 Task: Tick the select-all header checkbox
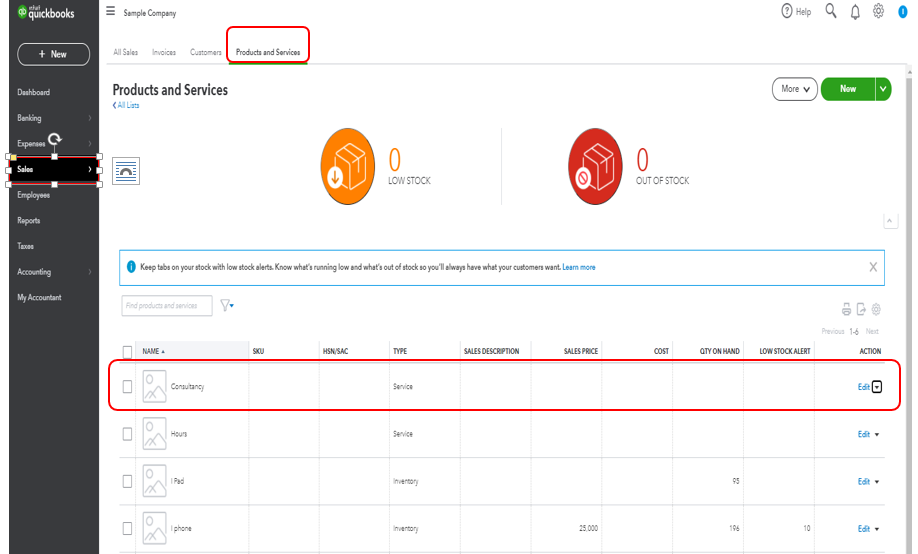pos(127,351)
